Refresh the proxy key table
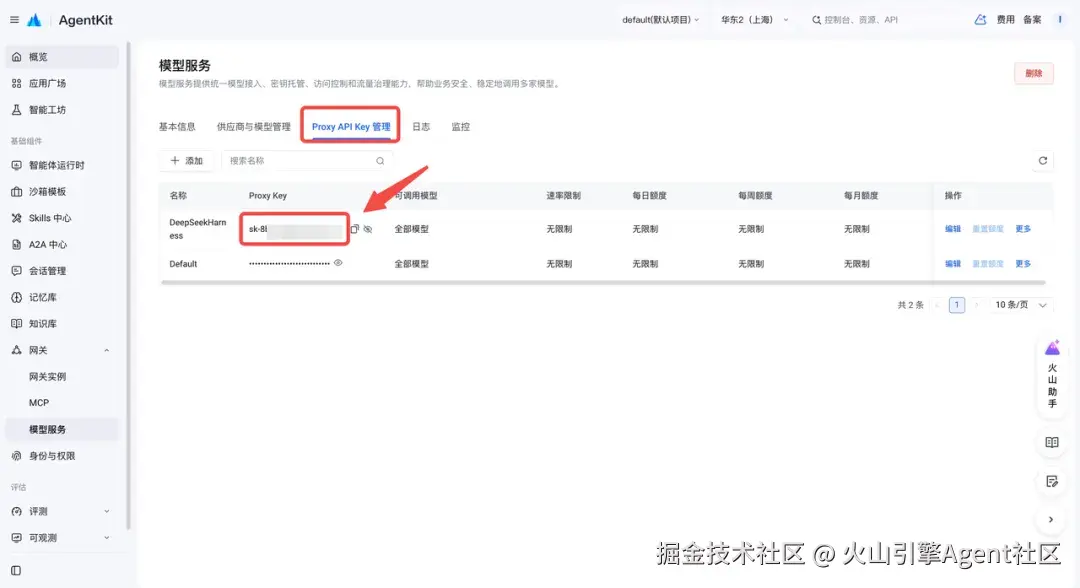Image resolution: width=1080 pixels, height=588 pixels. pyautogui.click(x=1043, y=160)
